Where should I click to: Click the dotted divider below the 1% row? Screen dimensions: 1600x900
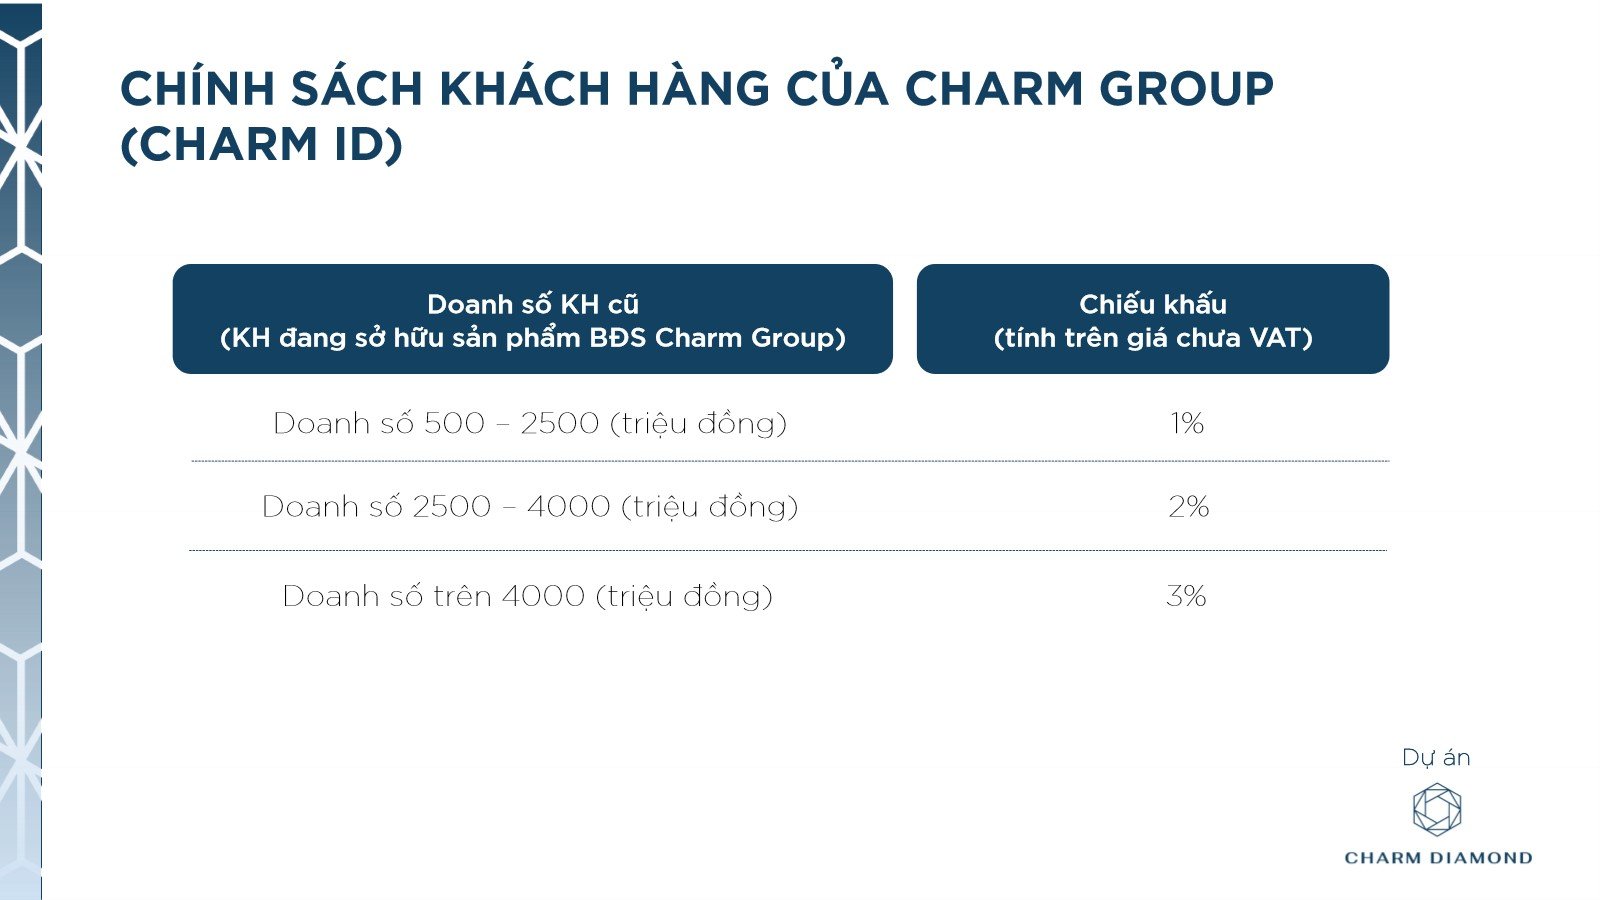(790, 461)
